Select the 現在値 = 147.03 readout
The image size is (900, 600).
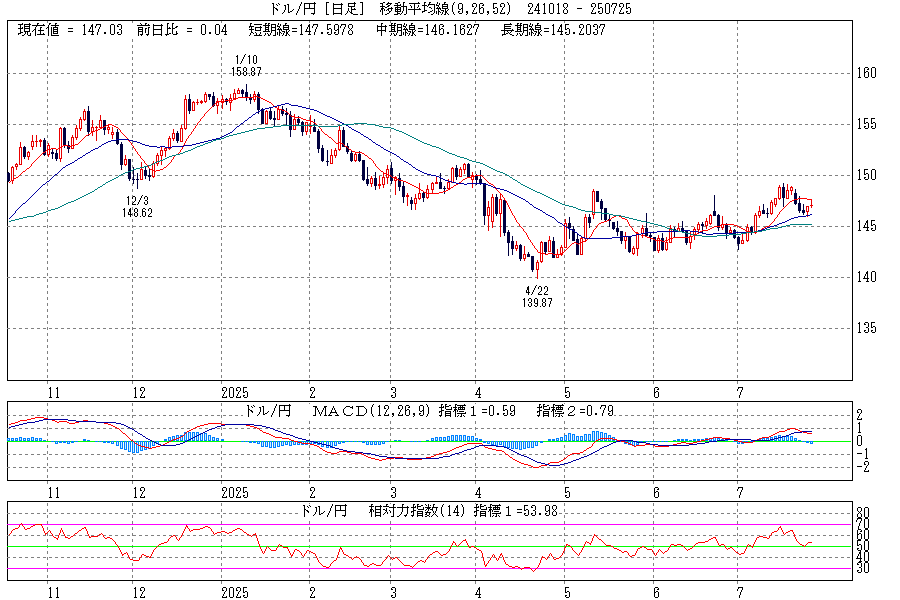[x=70, y=30]
